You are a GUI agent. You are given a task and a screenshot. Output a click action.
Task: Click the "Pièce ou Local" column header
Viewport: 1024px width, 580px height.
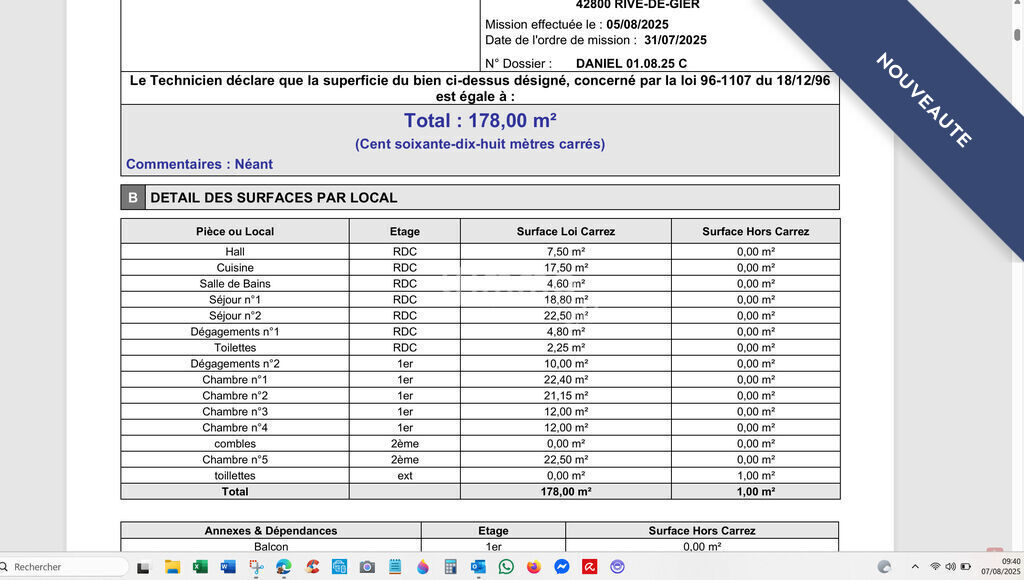235,231
